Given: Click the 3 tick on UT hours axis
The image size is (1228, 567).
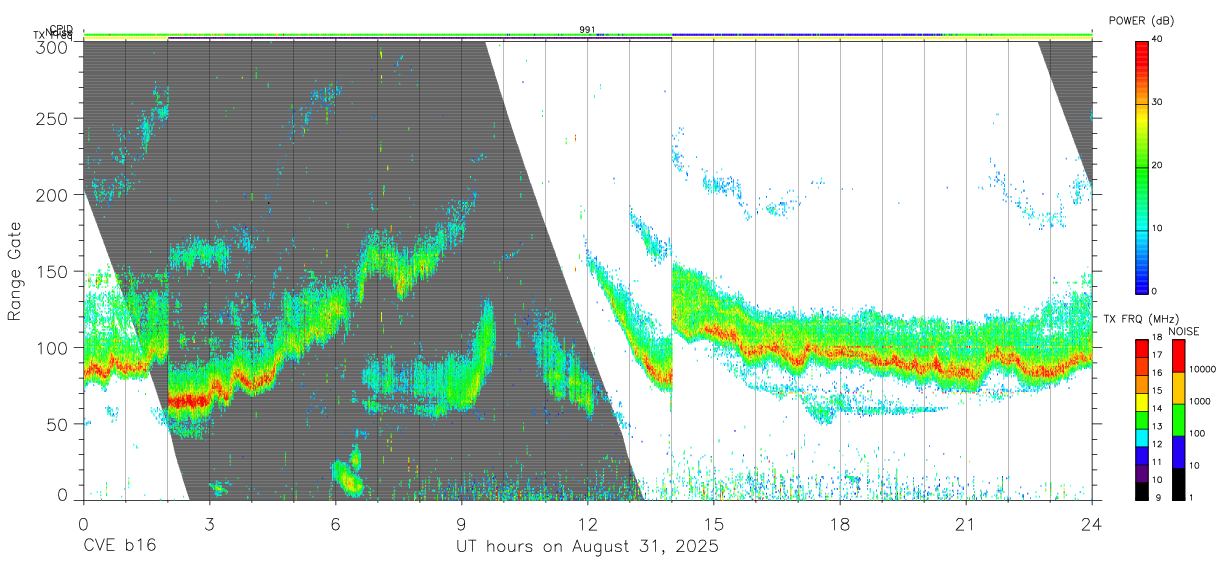Looking at the screenshot, I should 209,524.
